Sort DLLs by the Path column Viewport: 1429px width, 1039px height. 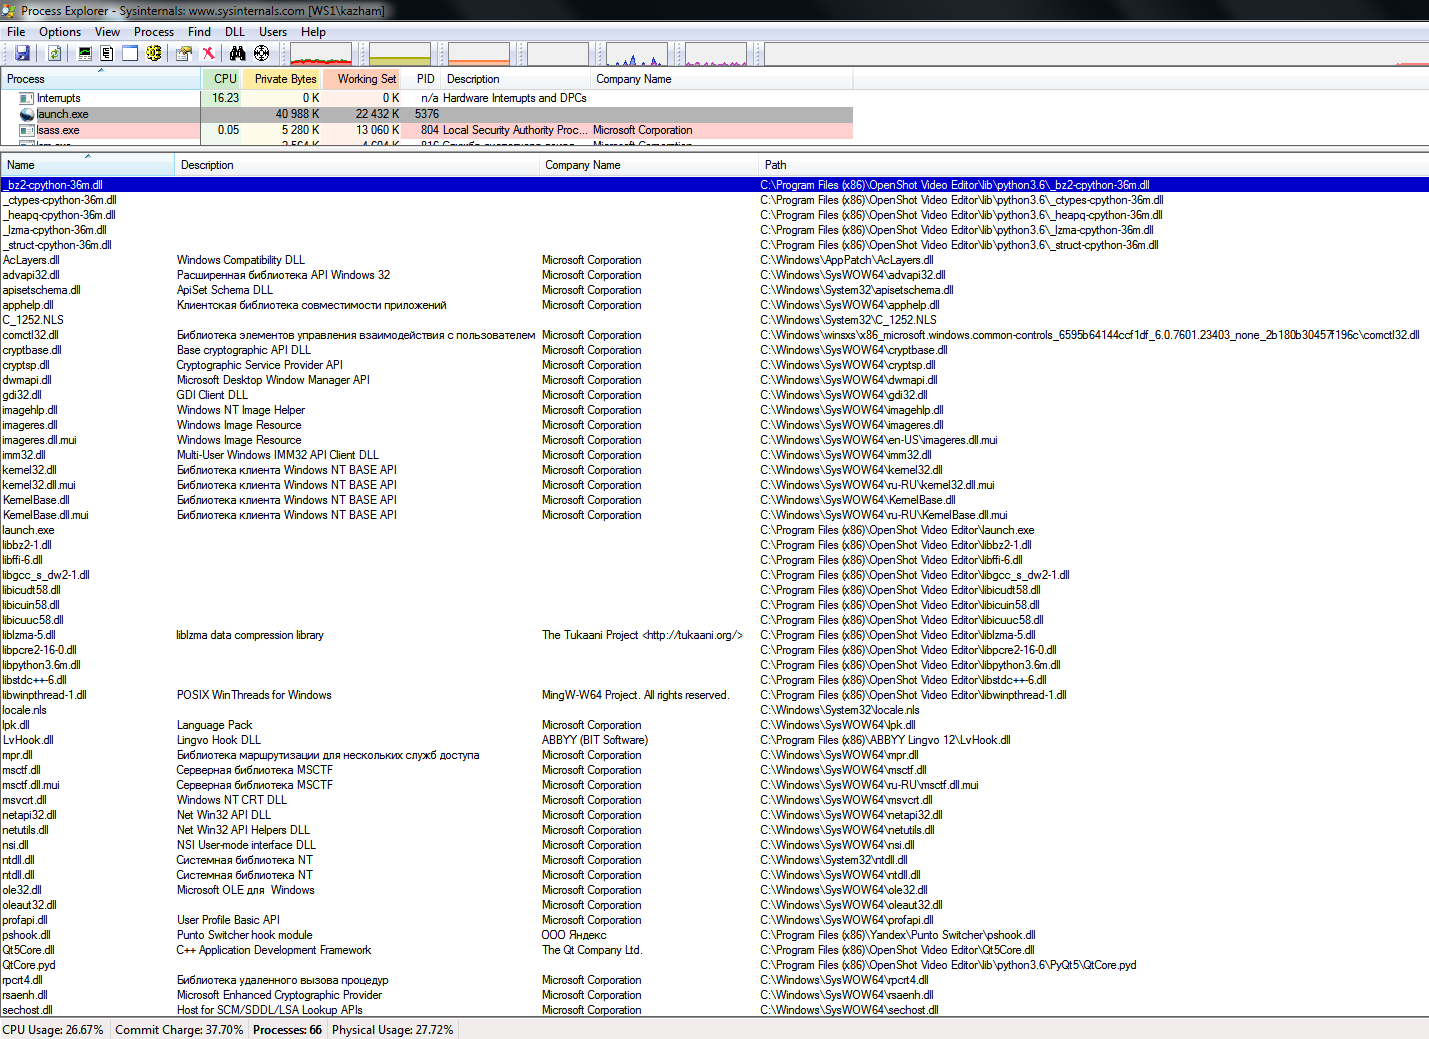775,164
